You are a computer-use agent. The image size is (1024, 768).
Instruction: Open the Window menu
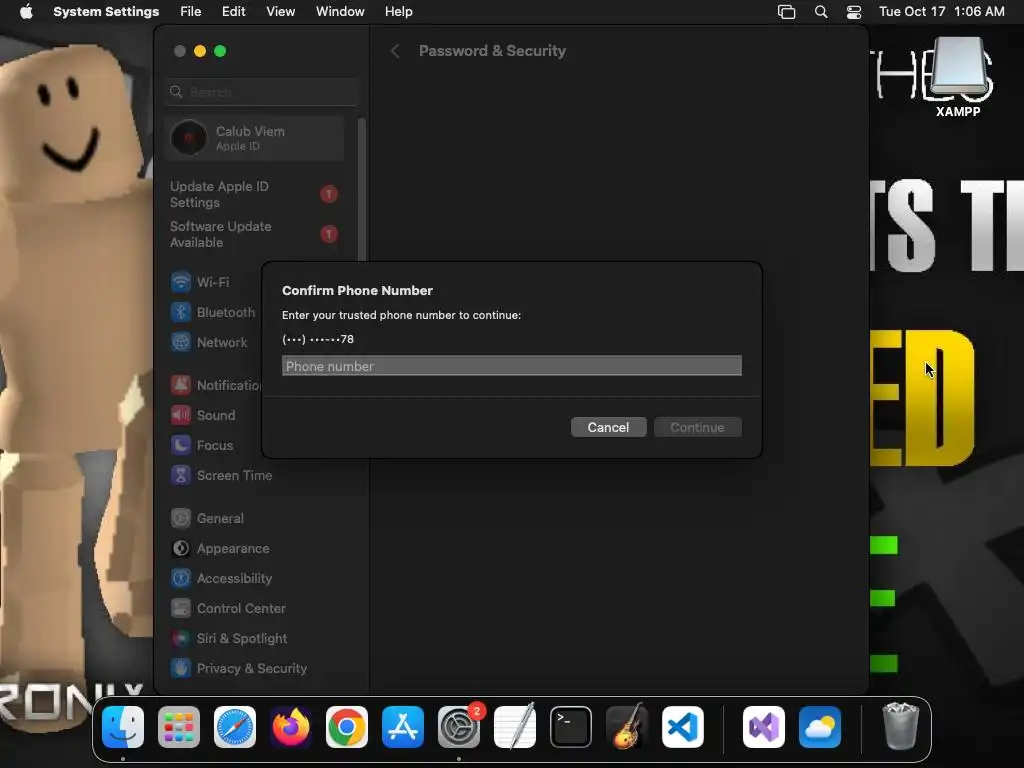tap(340, 12)
